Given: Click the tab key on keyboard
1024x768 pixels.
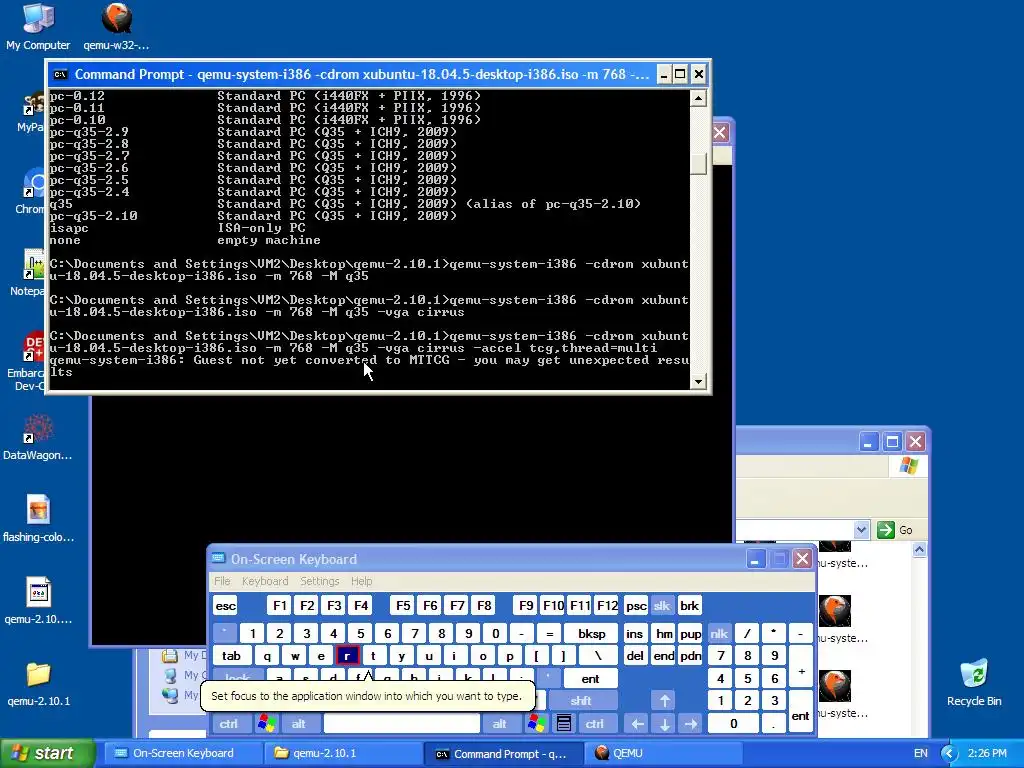Looking at the screenshot, I should pos(231,656).
